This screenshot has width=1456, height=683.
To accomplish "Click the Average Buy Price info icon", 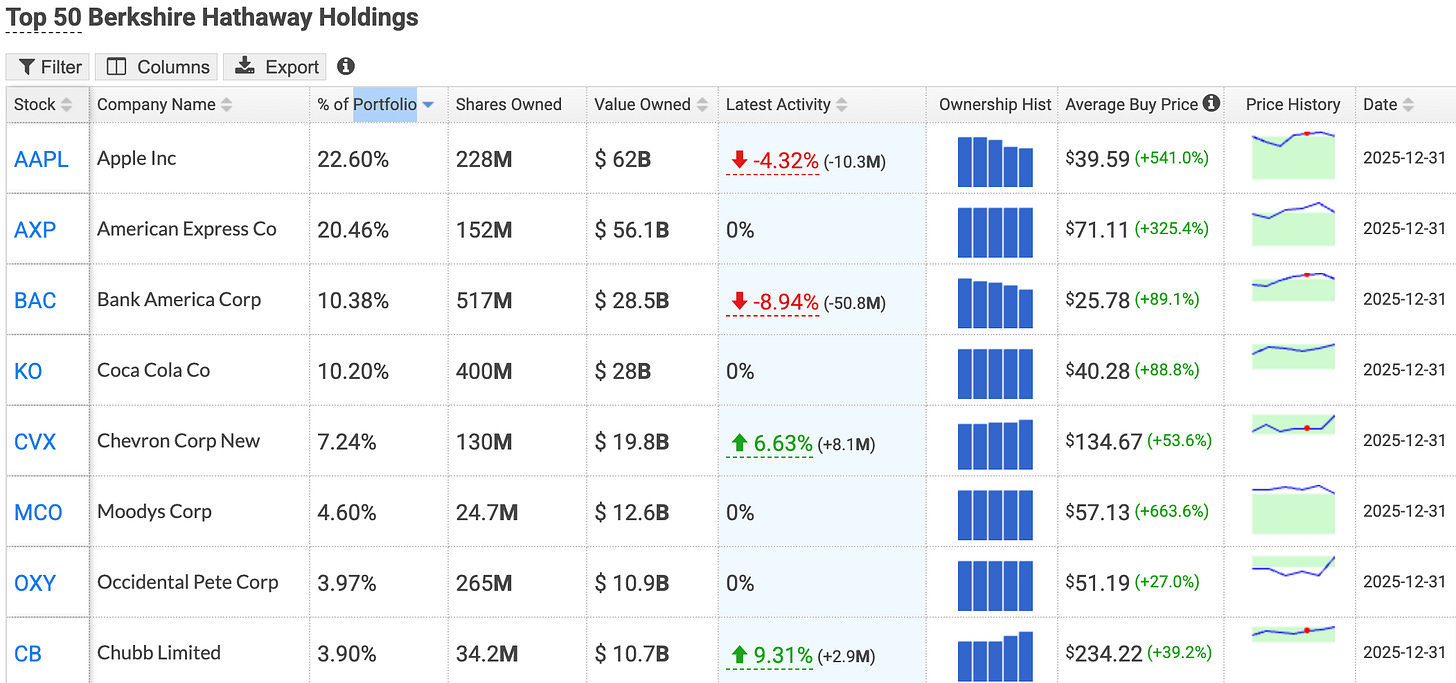I will [1211, 103].
